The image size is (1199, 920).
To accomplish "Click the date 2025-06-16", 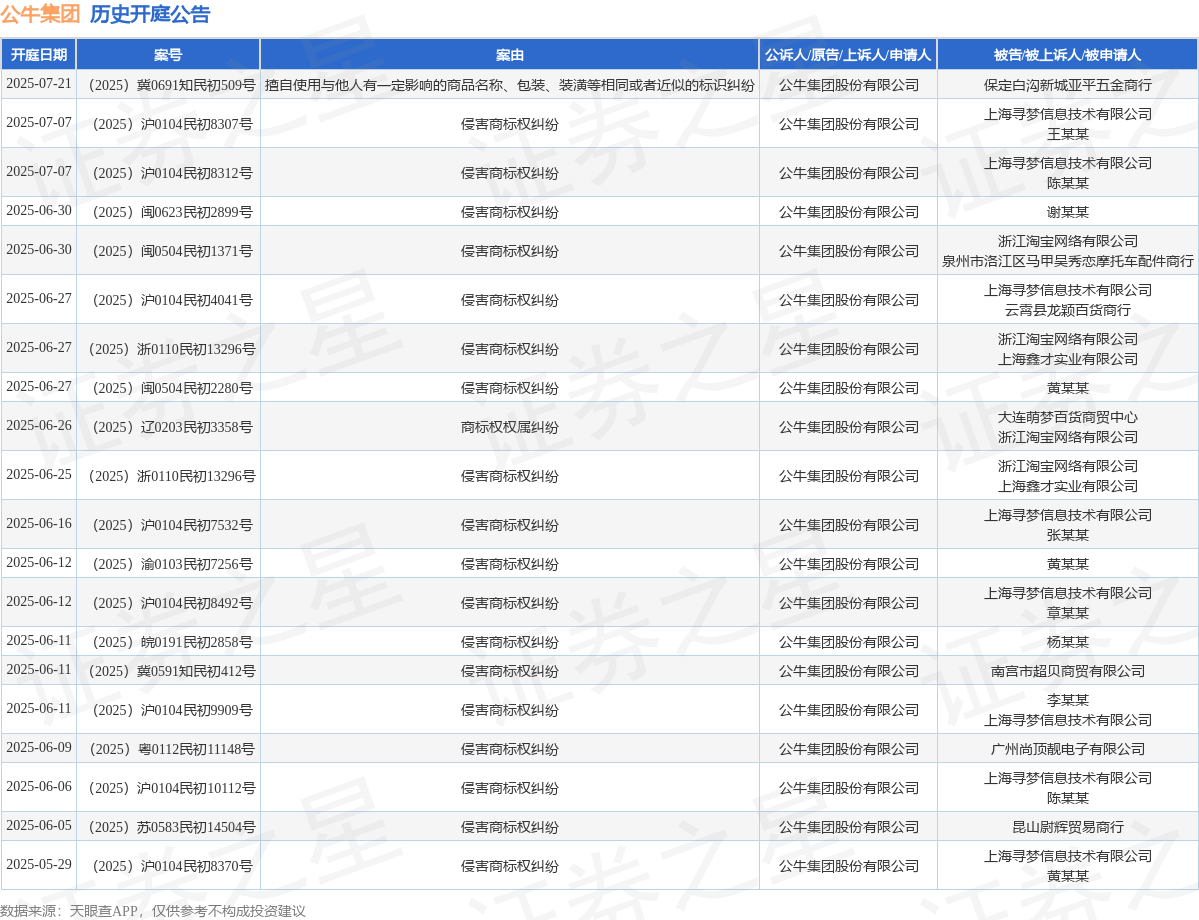I will 39,523.
